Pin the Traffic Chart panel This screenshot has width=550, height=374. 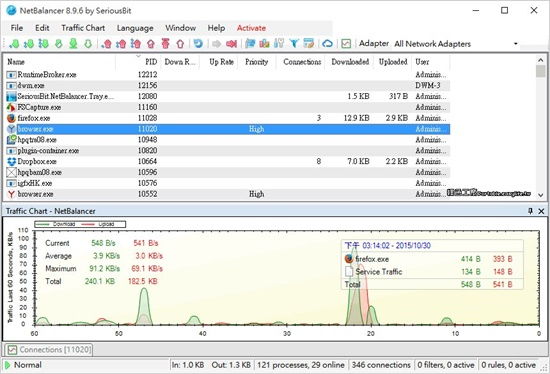[x=530, y=211]
